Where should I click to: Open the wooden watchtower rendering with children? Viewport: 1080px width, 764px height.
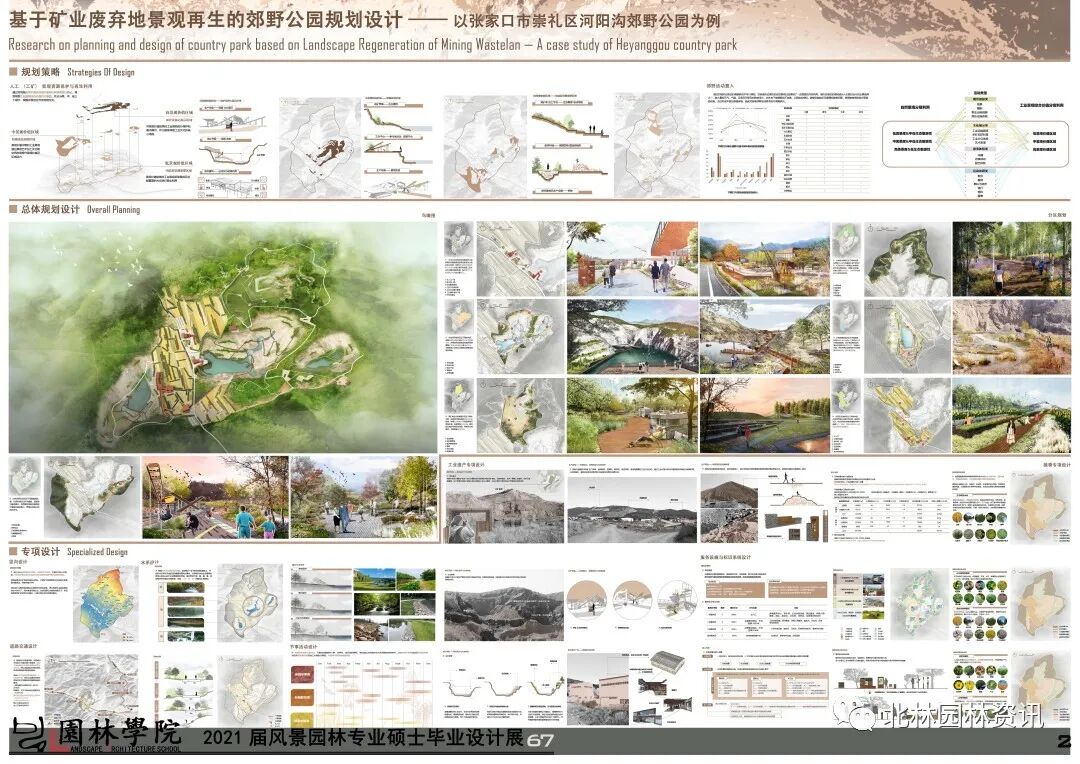coord(216,497)
